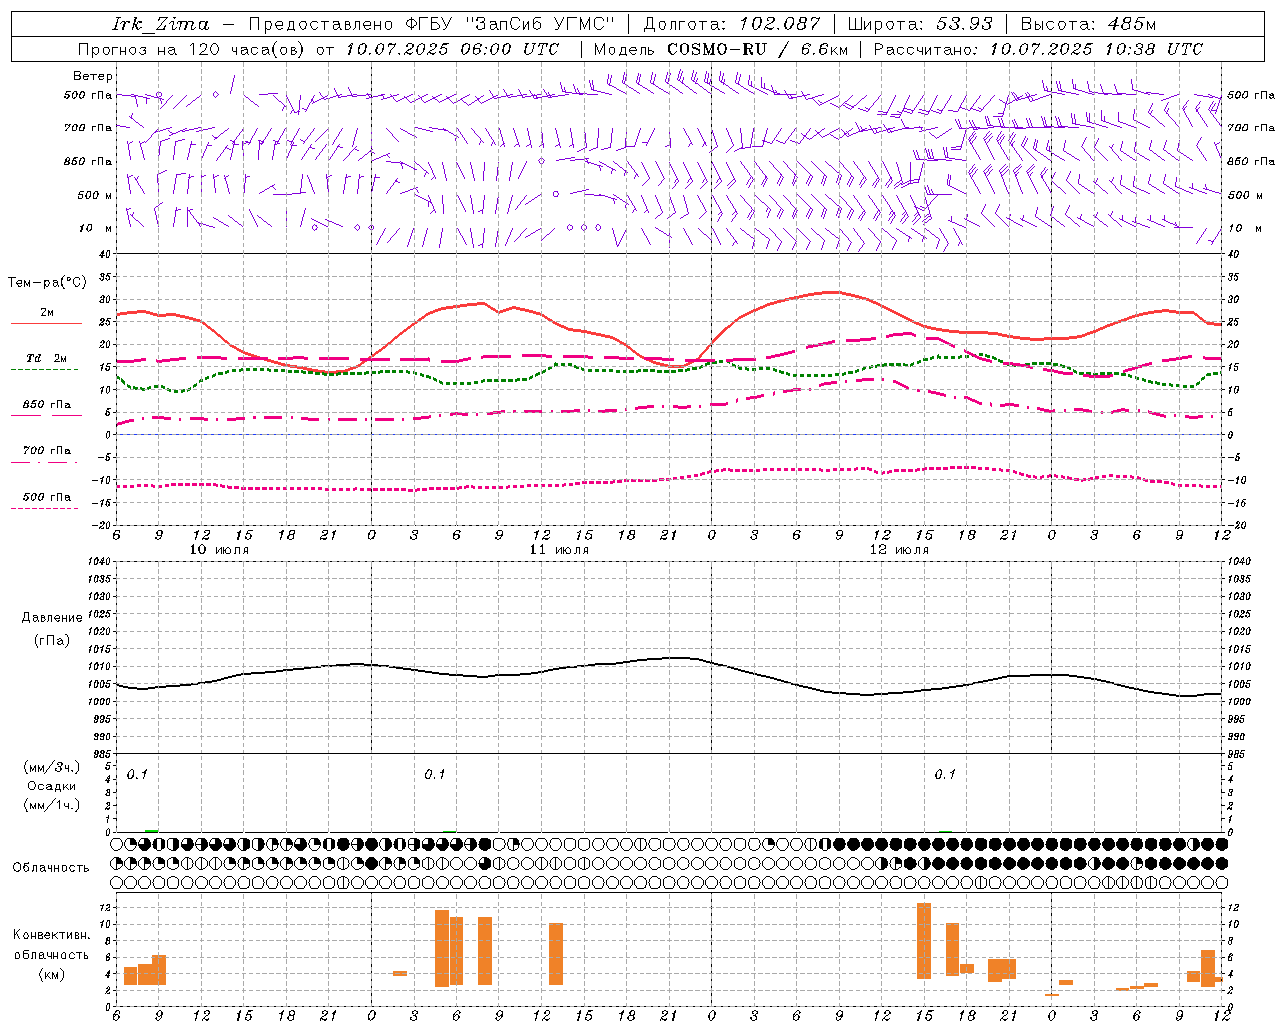Click the tallest orange convective bar on 12 июля
The height and width of the screenshot is (1024, 1280).
pyautogui.click(x=924, y=941)
